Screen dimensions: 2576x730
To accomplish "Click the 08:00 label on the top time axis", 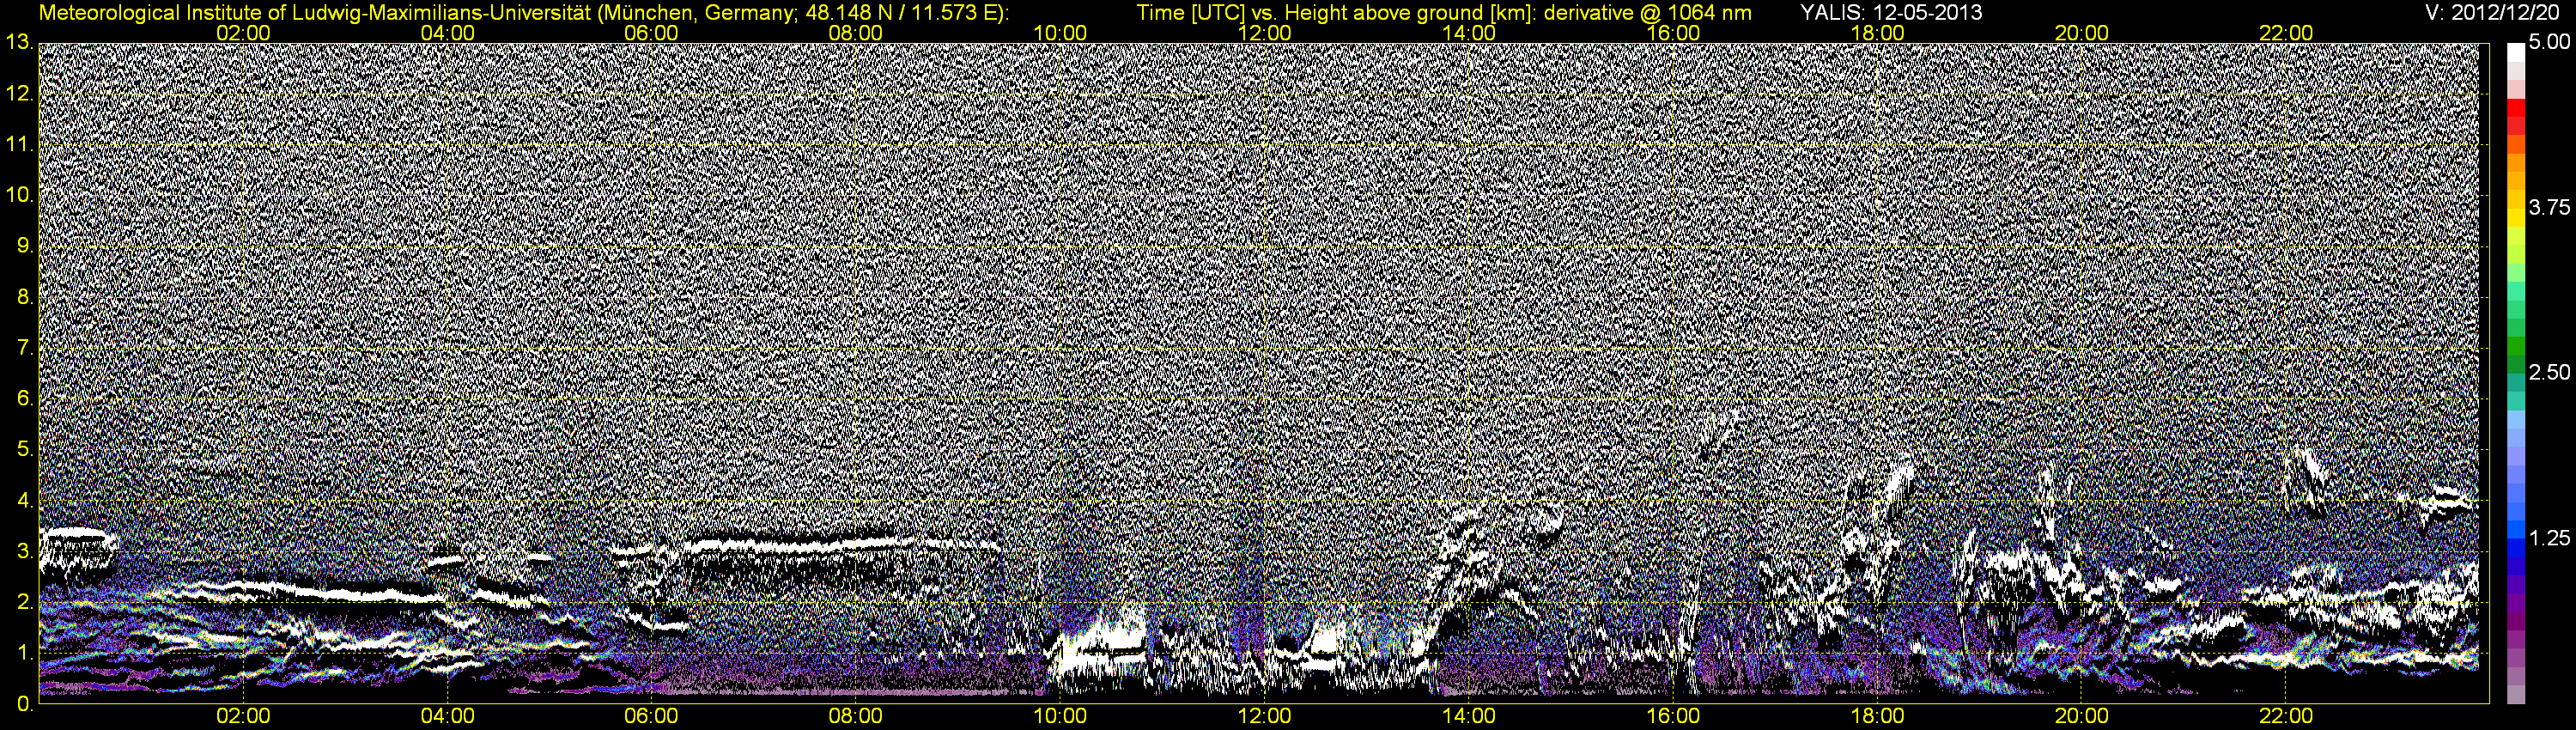I will [856, 33].
